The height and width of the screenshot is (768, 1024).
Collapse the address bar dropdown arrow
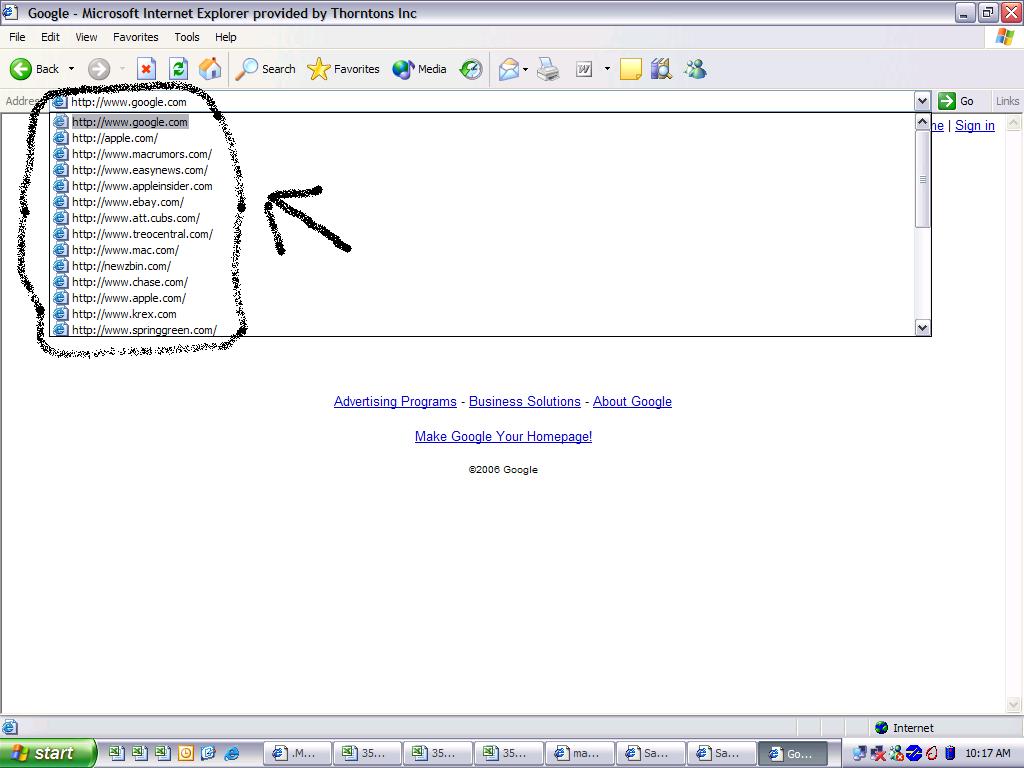pyautogui.click(x=922, y=101)
